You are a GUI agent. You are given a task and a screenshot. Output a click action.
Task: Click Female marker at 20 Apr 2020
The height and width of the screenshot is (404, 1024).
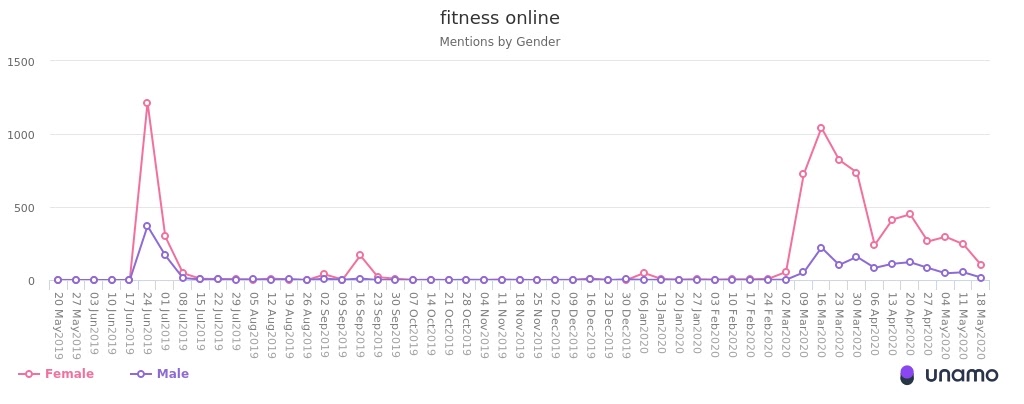pos(909,214)
